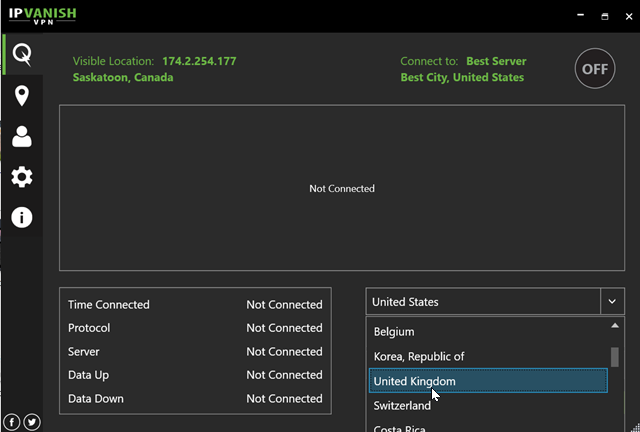This screenshot has width=640, height=432.
Task: Open the settings gear tab
Action: tap(22, 177)
